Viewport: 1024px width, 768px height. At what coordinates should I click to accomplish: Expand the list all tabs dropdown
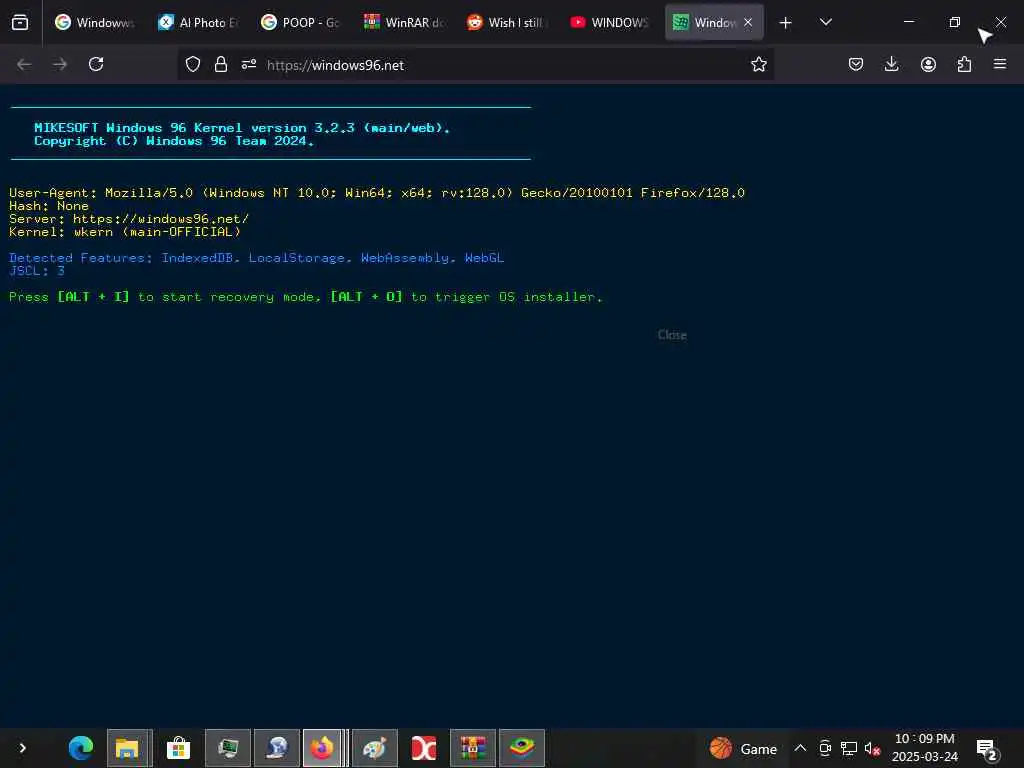pyautogui.click(x=825, y=22)
